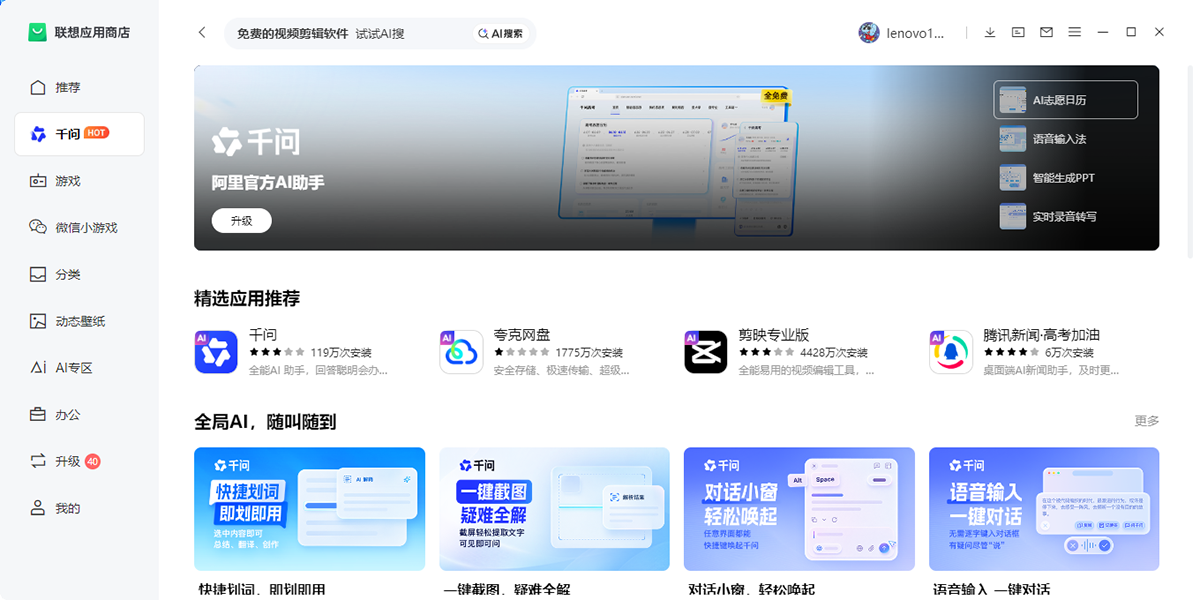Image resolution: width=1200 pixels, height=600 pixels.
Task: Open the 对话小窗 轻松唤起 card
Action: 799,509
